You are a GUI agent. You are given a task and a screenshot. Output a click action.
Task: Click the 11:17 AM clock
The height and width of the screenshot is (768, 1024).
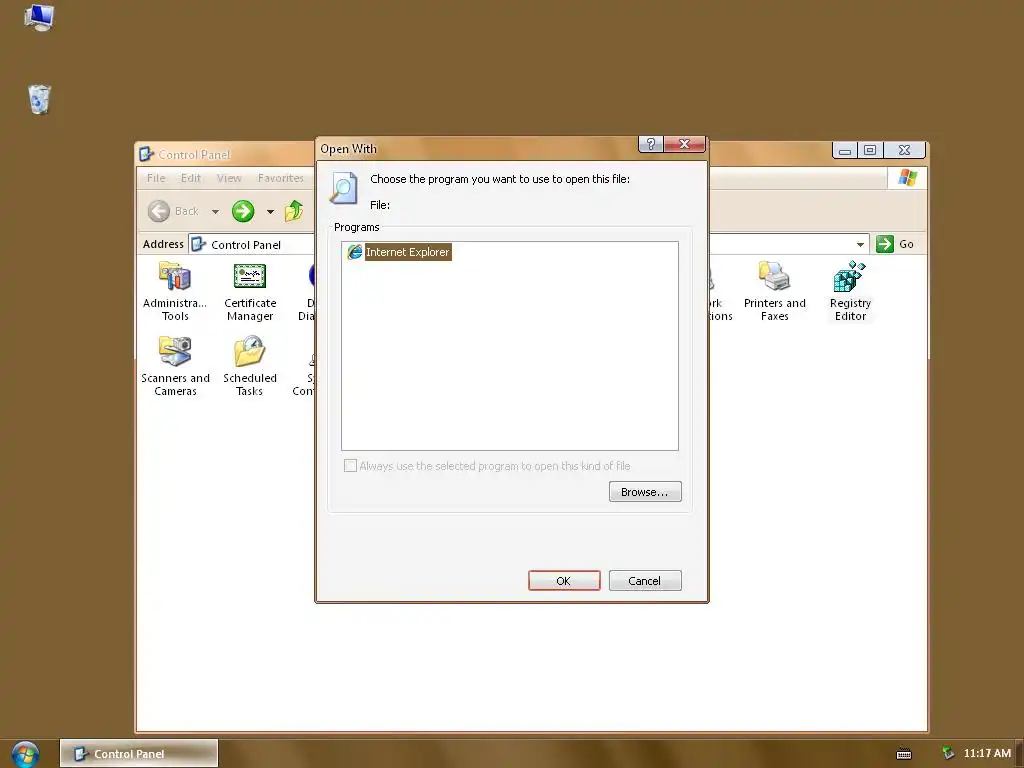987,754
